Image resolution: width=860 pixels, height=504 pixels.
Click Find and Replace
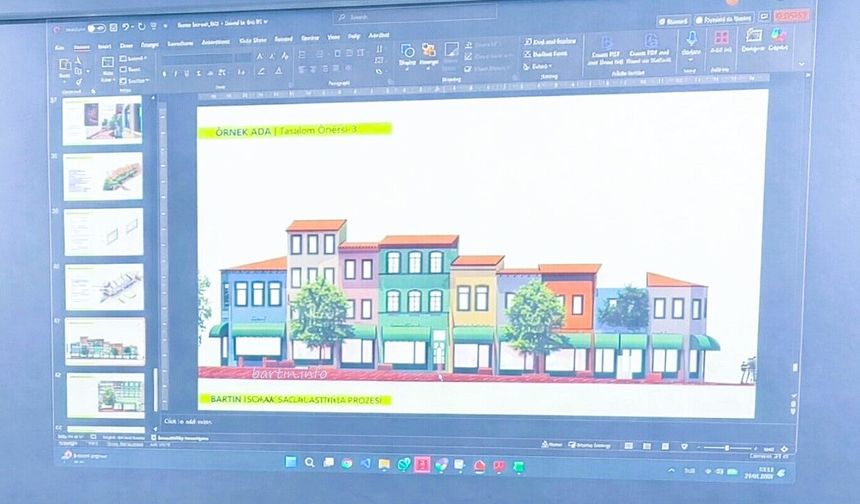point(550,42)
